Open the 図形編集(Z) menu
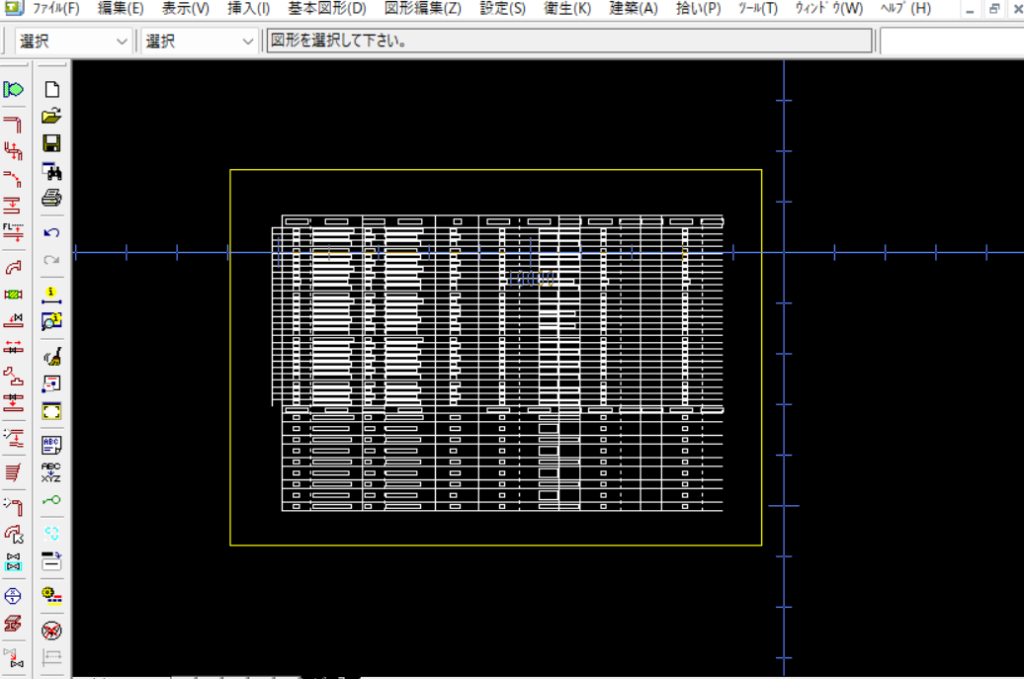This screenshot has height=679, width=1024. click(423, 9)
